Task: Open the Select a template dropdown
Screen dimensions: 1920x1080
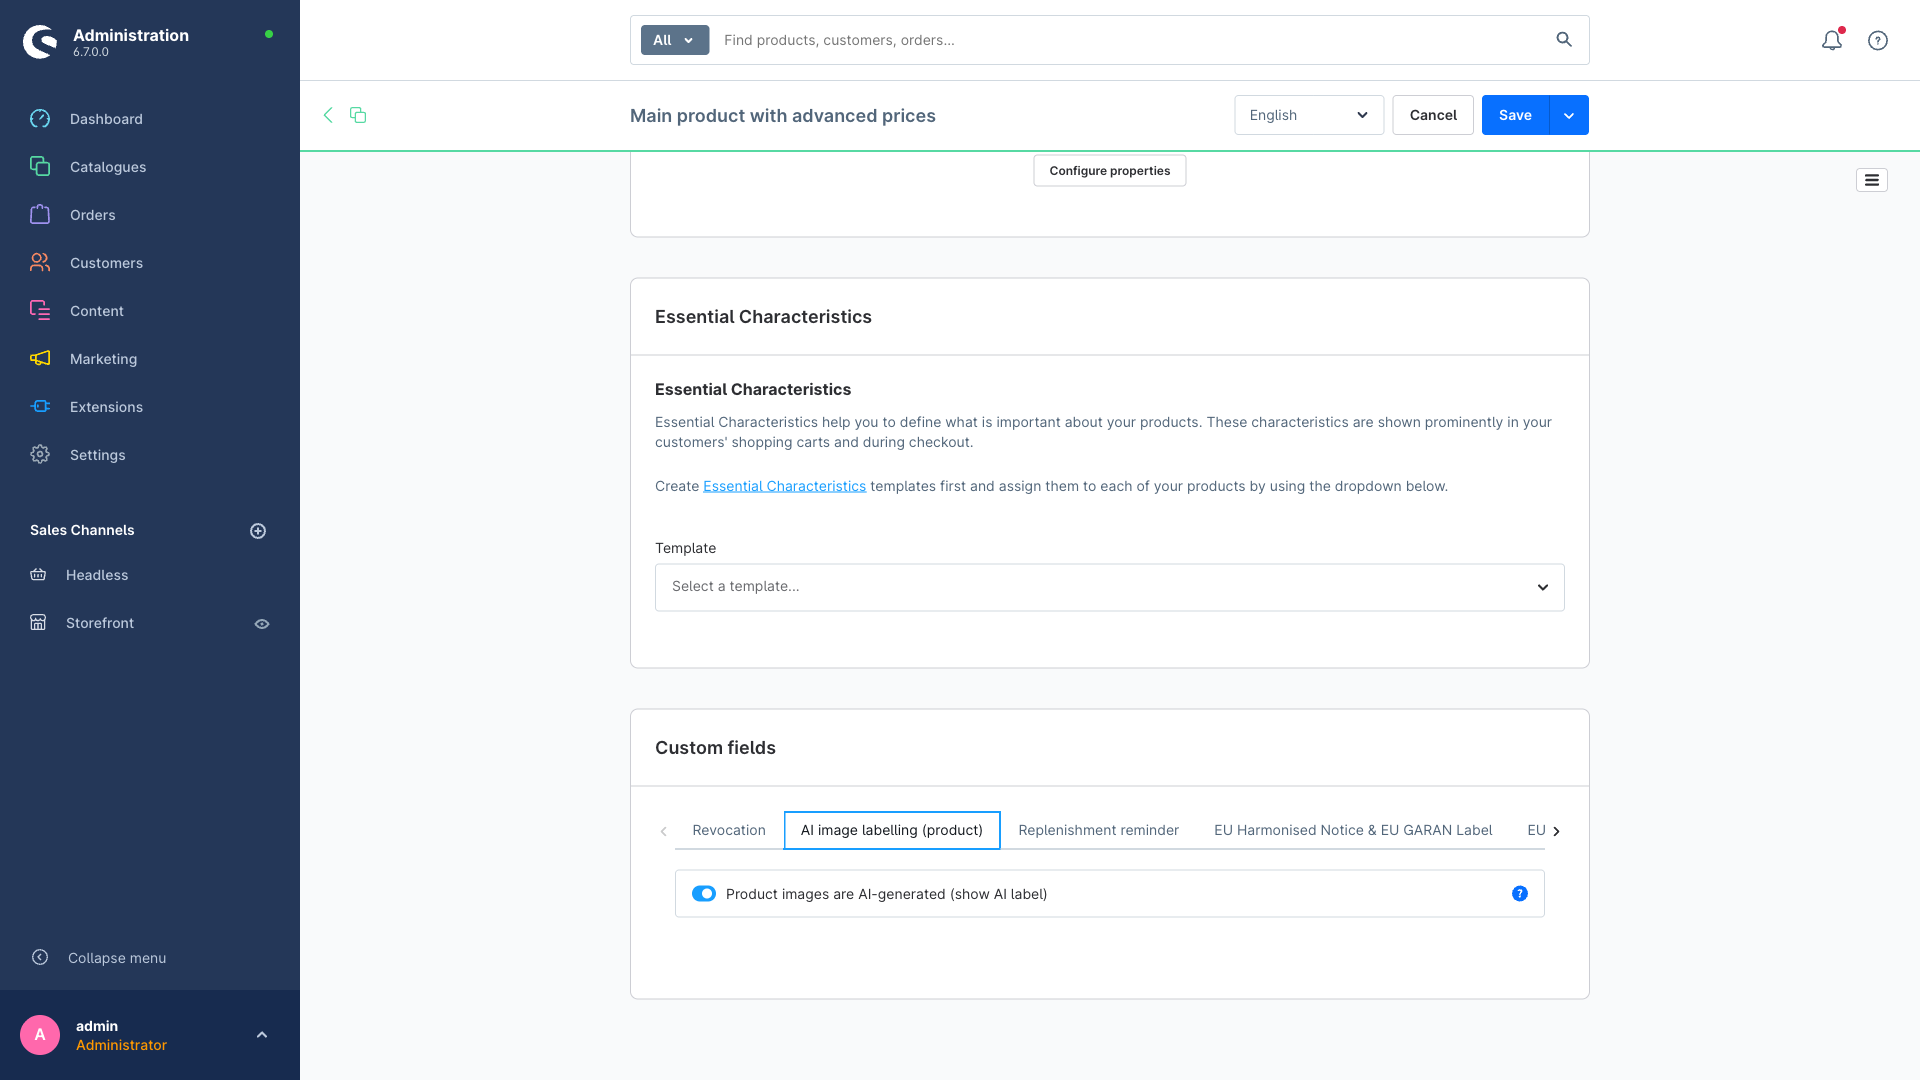Action: click(1110, 587)
